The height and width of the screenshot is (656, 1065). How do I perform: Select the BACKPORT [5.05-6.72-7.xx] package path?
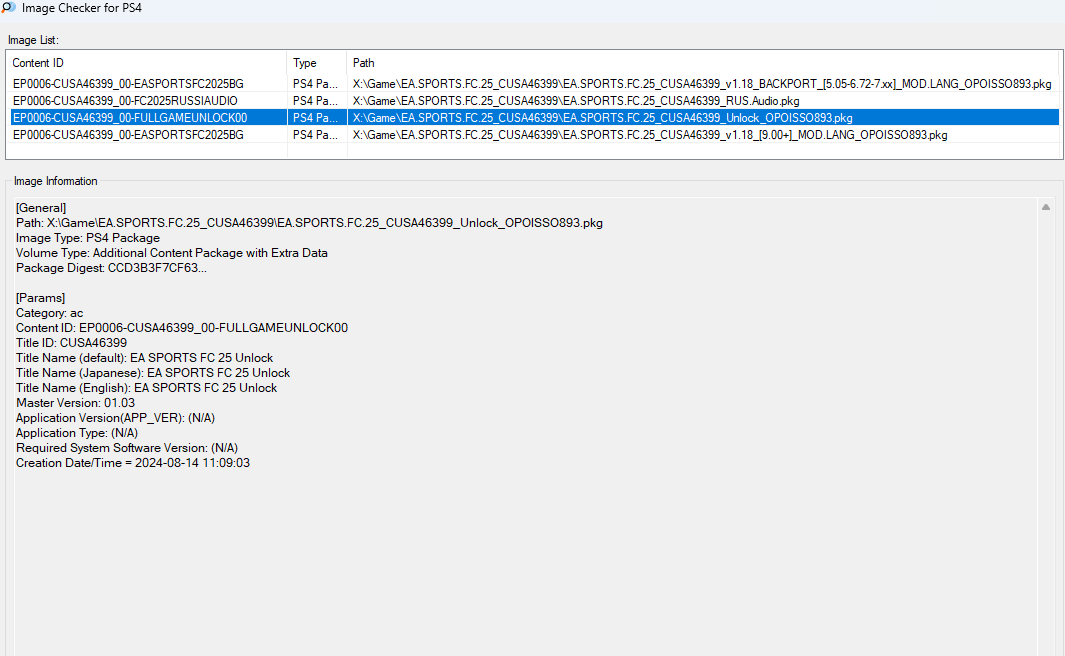pyautogui.click(x=702, y=84)
